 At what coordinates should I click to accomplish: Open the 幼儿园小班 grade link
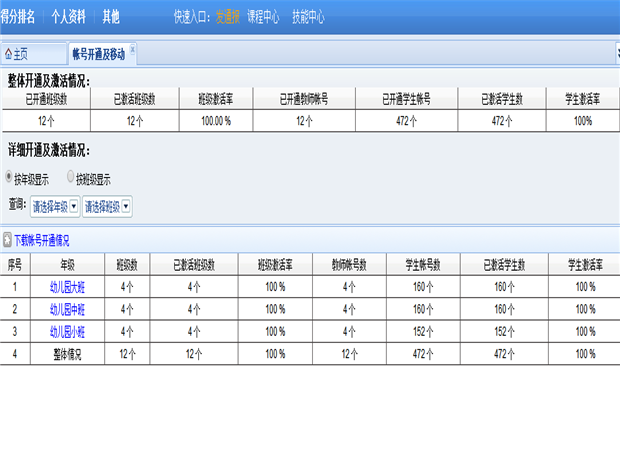[67, 331]
